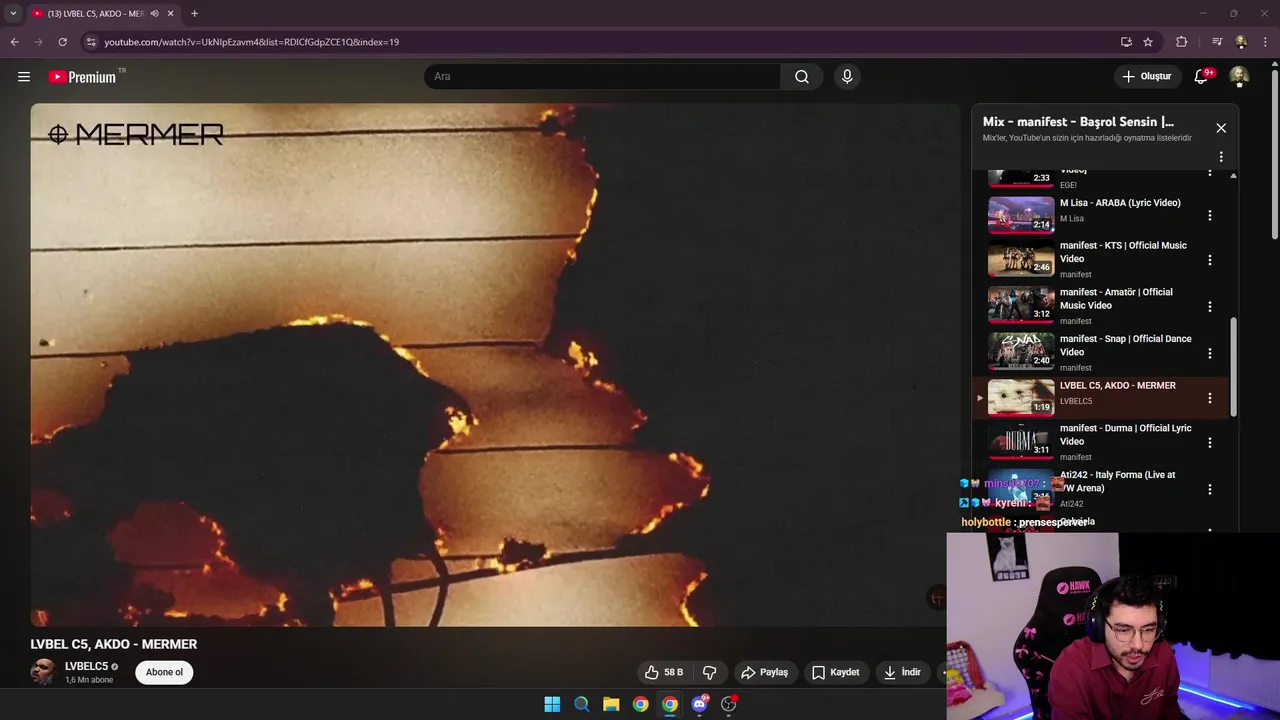The image size is (1280, 720).
Task: Start voice search with the microphone
Action: pyautogui.click(x=847, y=77)
